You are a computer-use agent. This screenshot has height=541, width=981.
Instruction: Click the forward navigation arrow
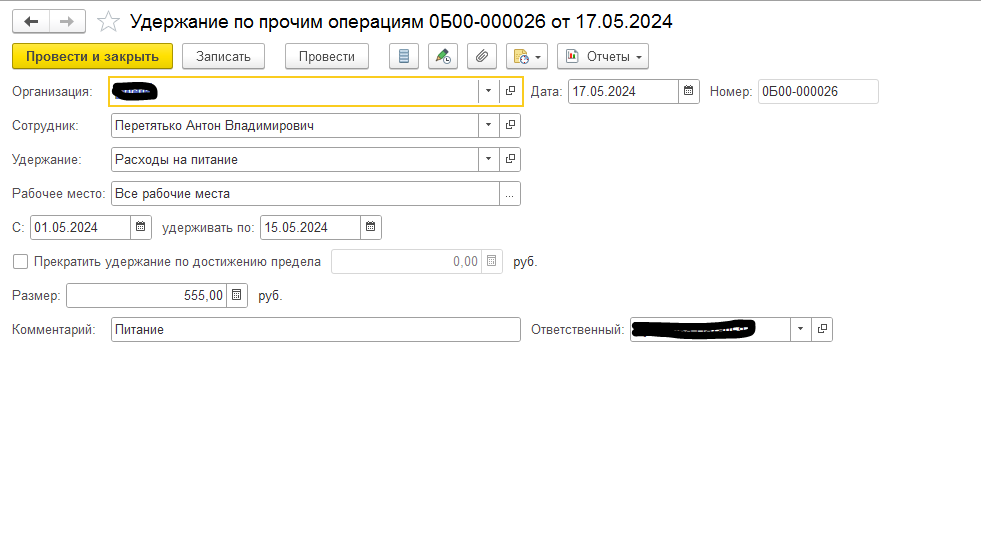click(67, 21)
